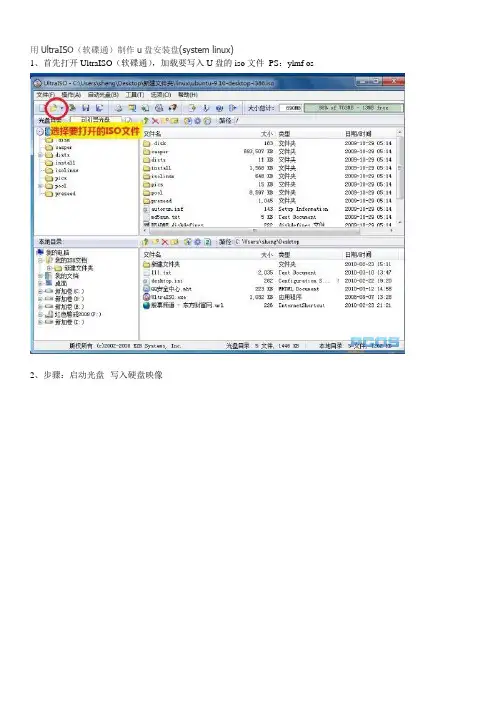Click the Extract toolbar icon
This screenshot has width=496, height=702.
pos(205,108)
